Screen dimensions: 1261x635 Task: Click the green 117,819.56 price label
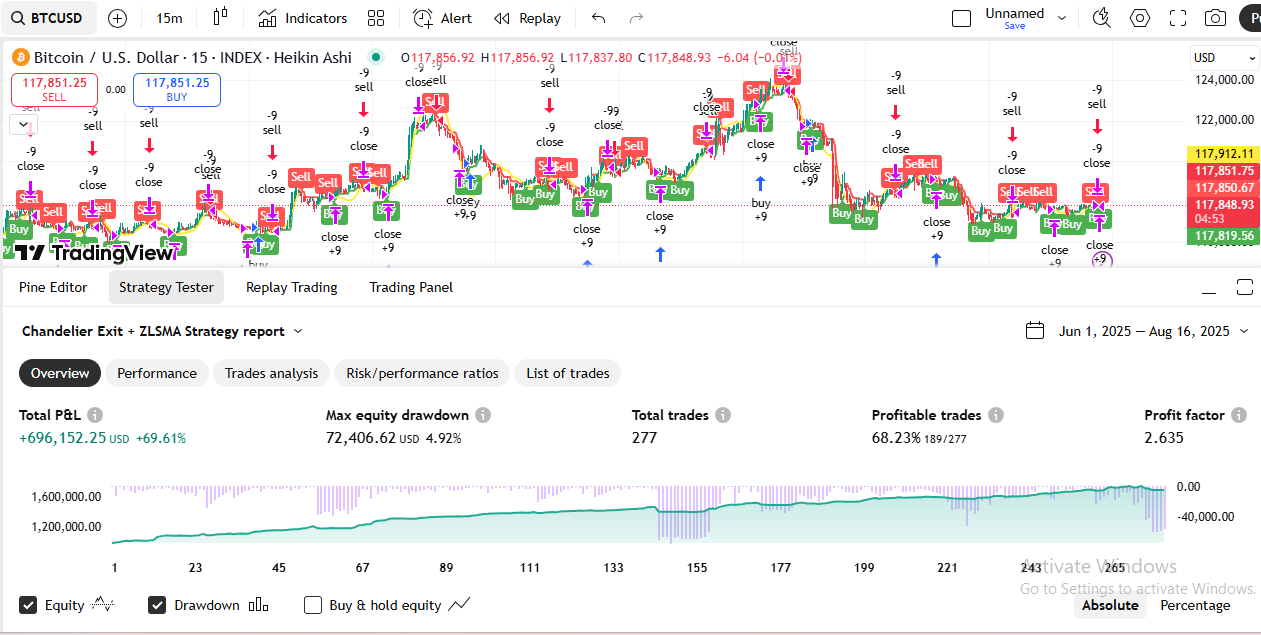[1225, 236]
